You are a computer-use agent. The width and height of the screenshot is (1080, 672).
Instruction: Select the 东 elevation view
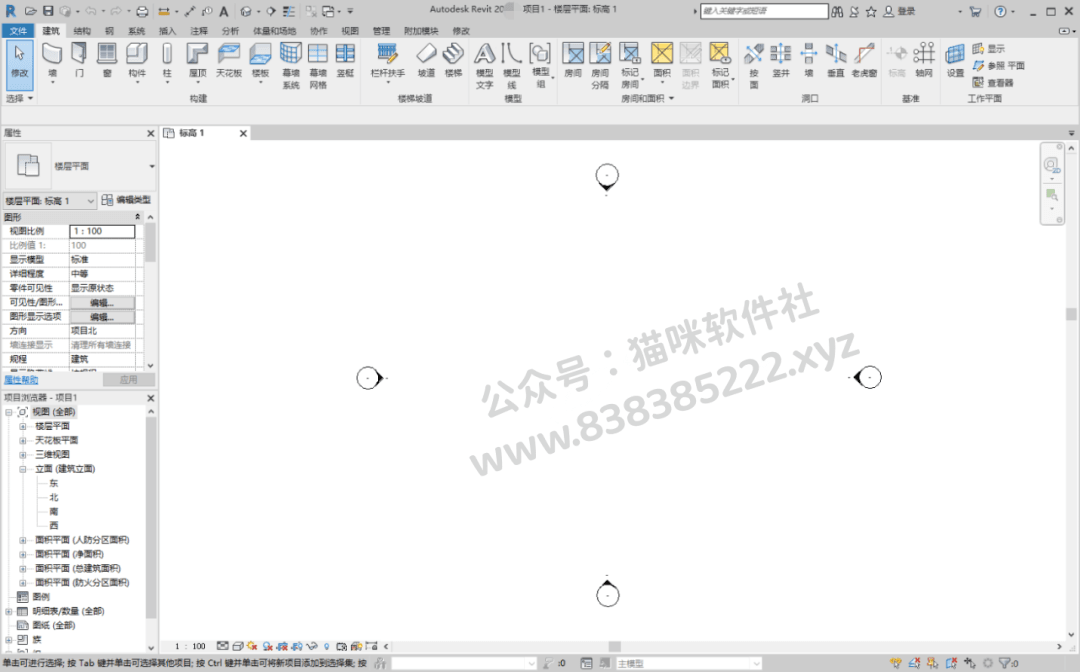54,483
